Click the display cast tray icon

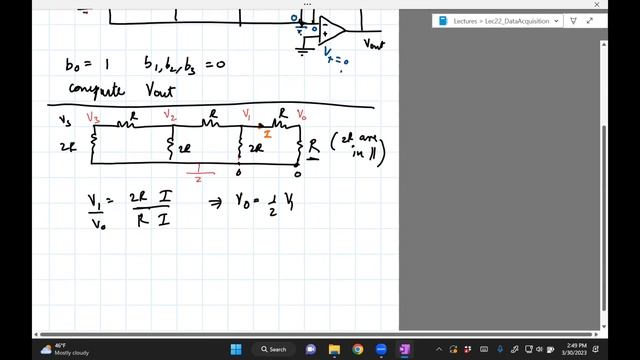[529, 349]
